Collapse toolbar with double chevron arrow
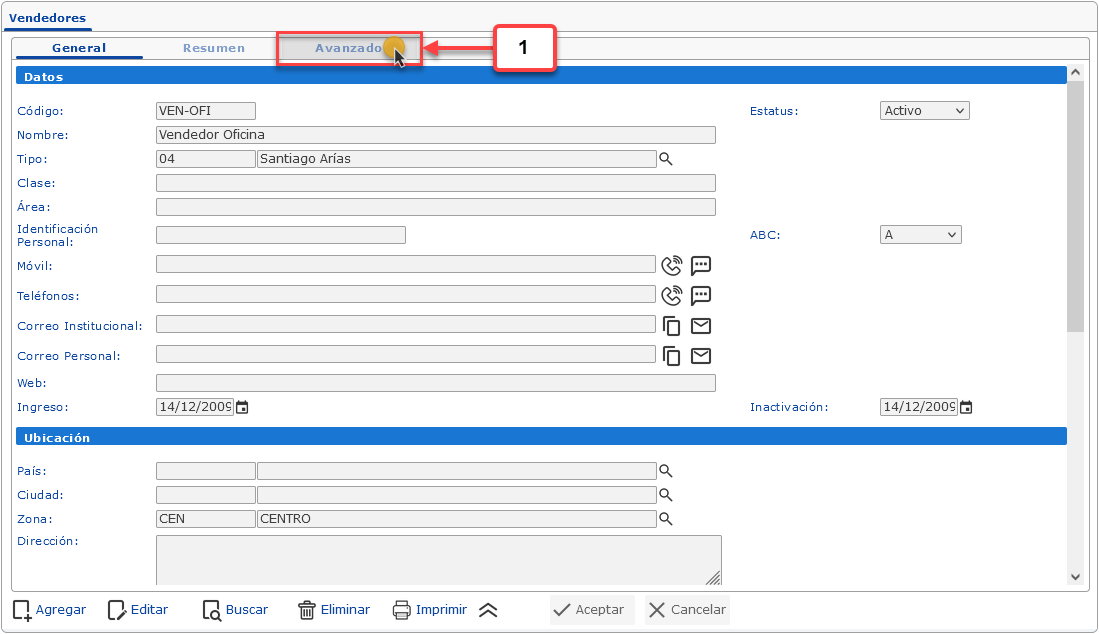 click(x=488, y=610)
